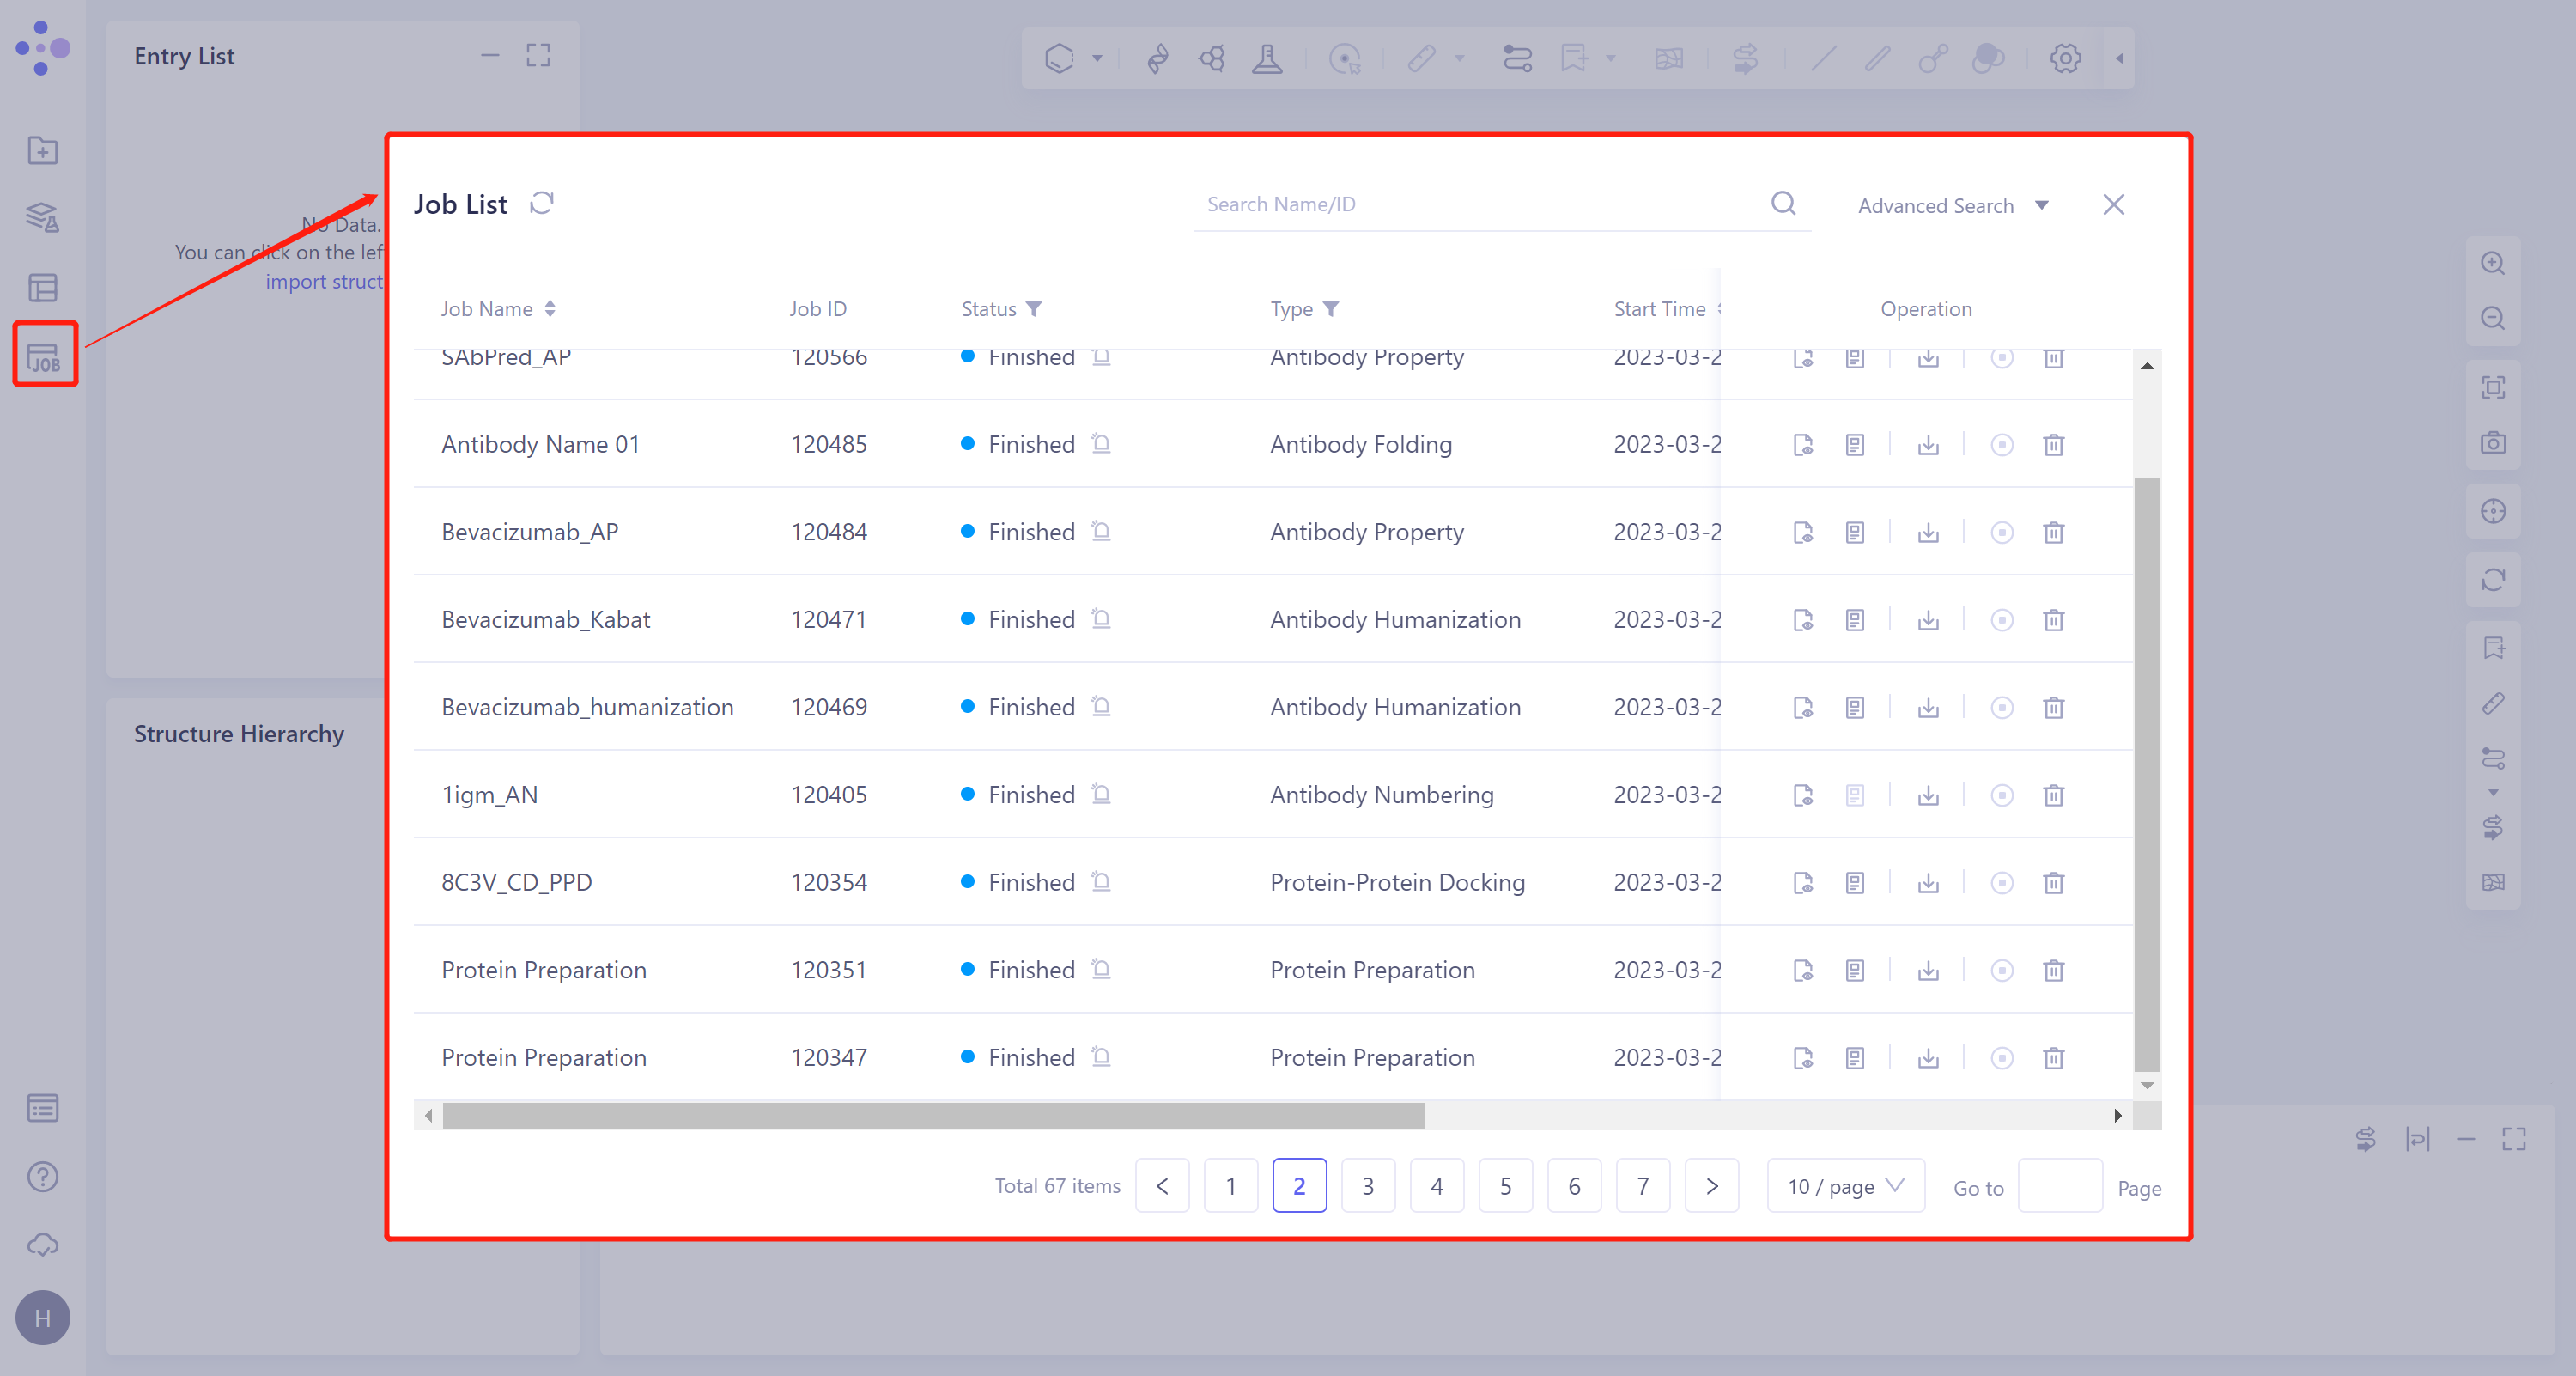This screenshot has height=1376, width=2576.
Task: Open the Status filter on the Status column
Action: tap(1035, 309)
